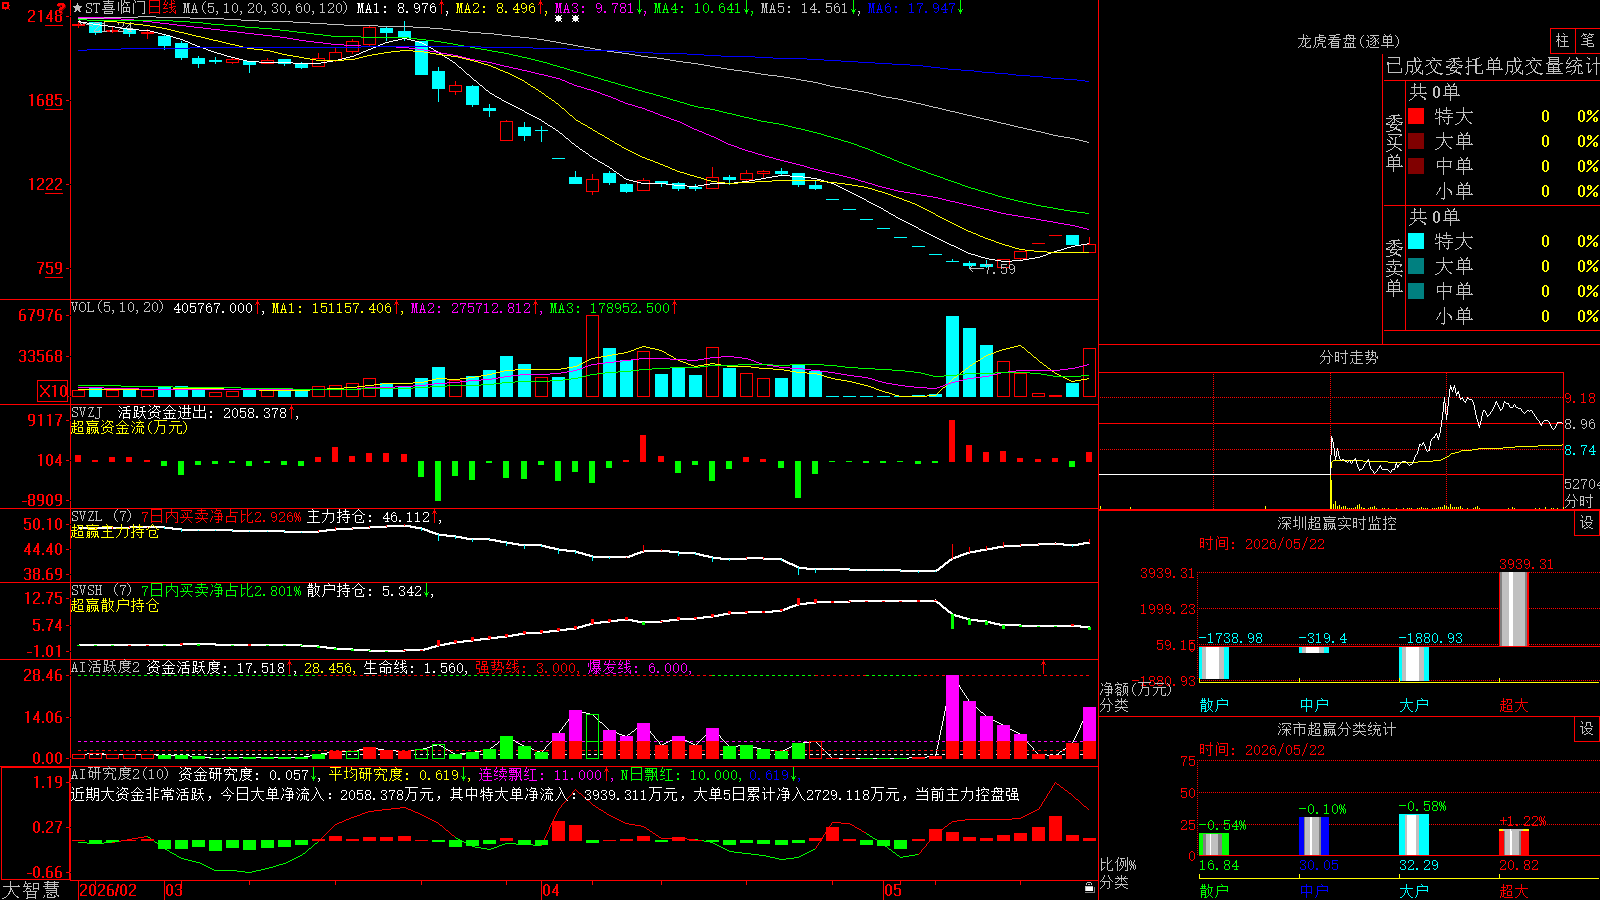Click the 连续飘红: 11.000 readout
Image resolution: width=1600 pixels, height=900 pixels.
(x=540, y=775)
